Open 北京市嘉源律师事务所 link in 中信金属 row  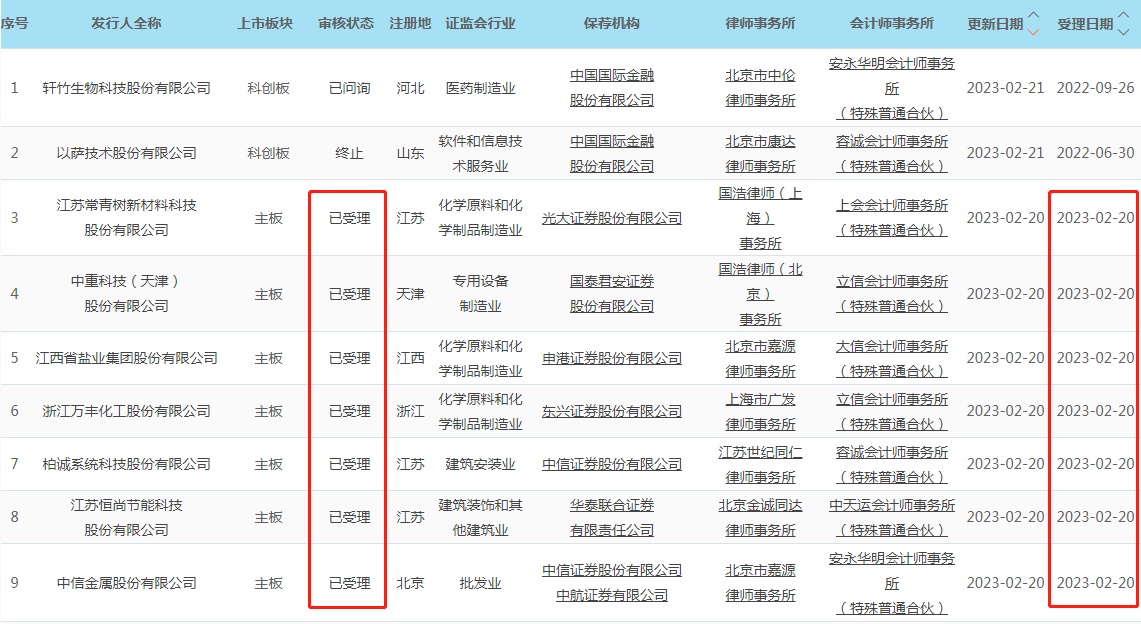(x=760, y=583)
